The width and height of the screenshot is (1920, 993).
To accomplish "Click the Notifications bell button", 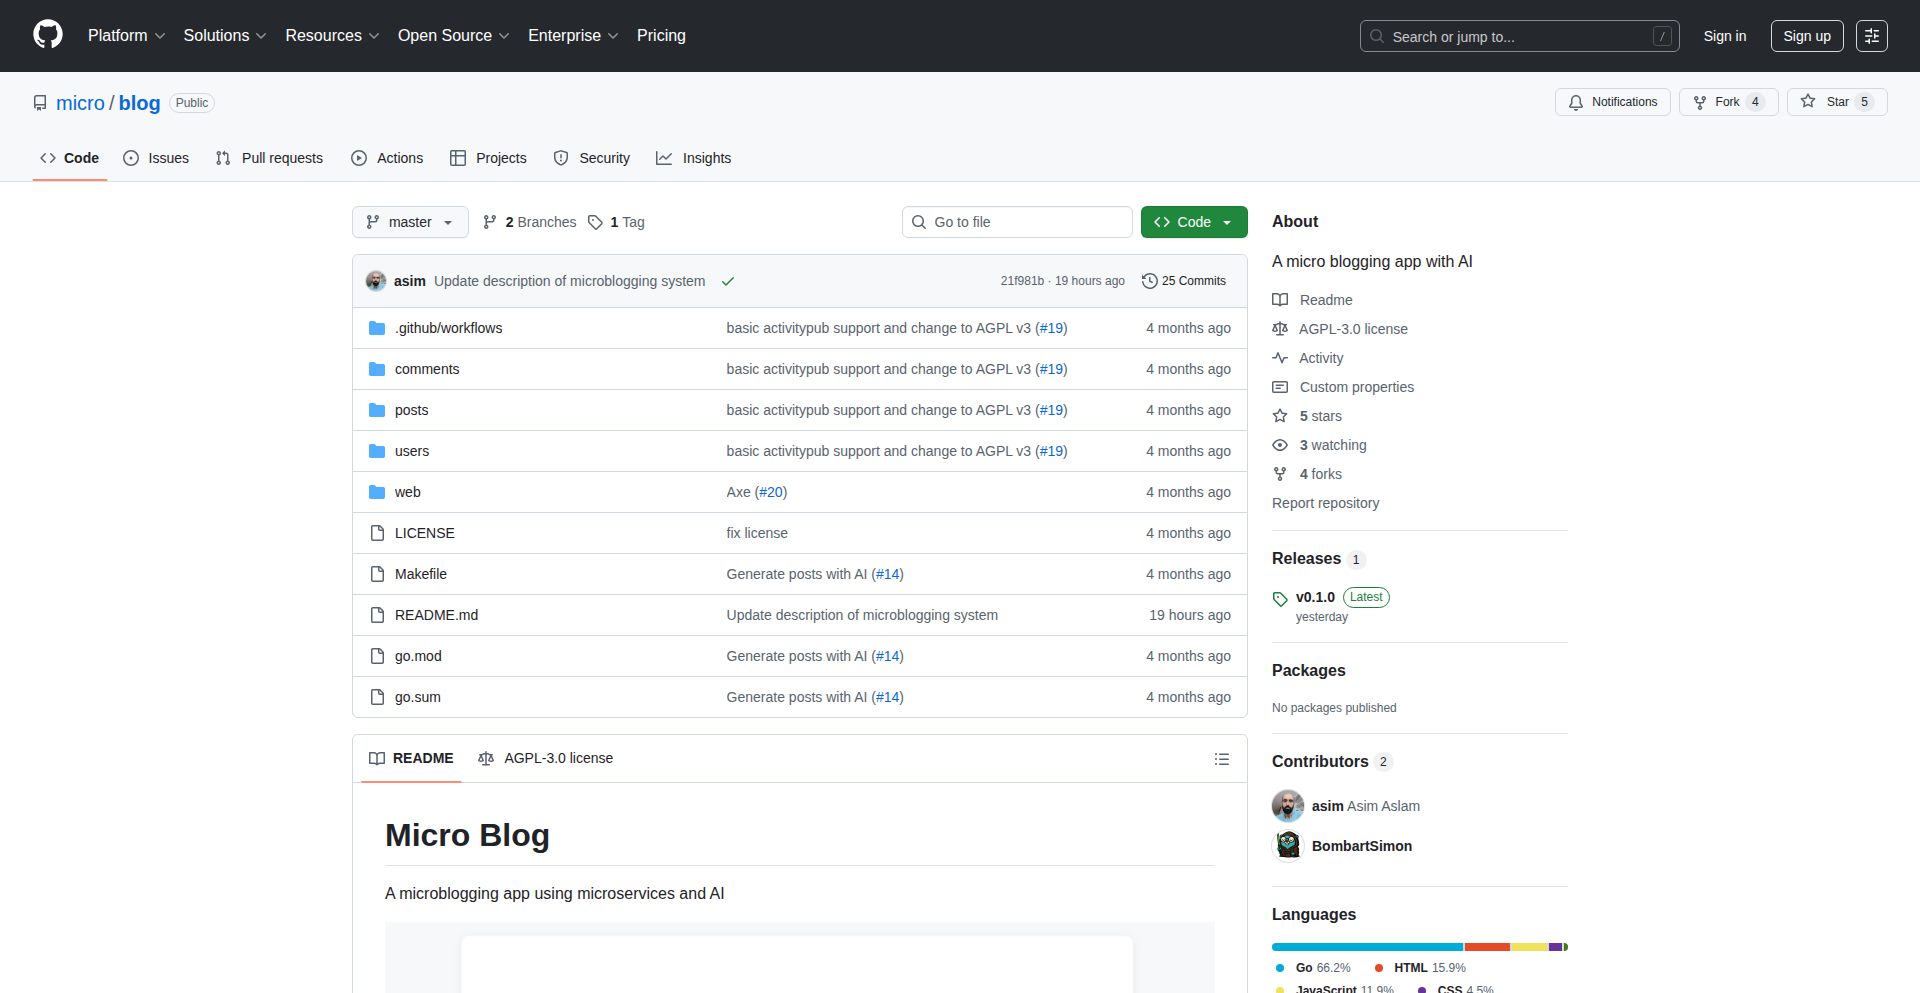I will click(1612, 102).
